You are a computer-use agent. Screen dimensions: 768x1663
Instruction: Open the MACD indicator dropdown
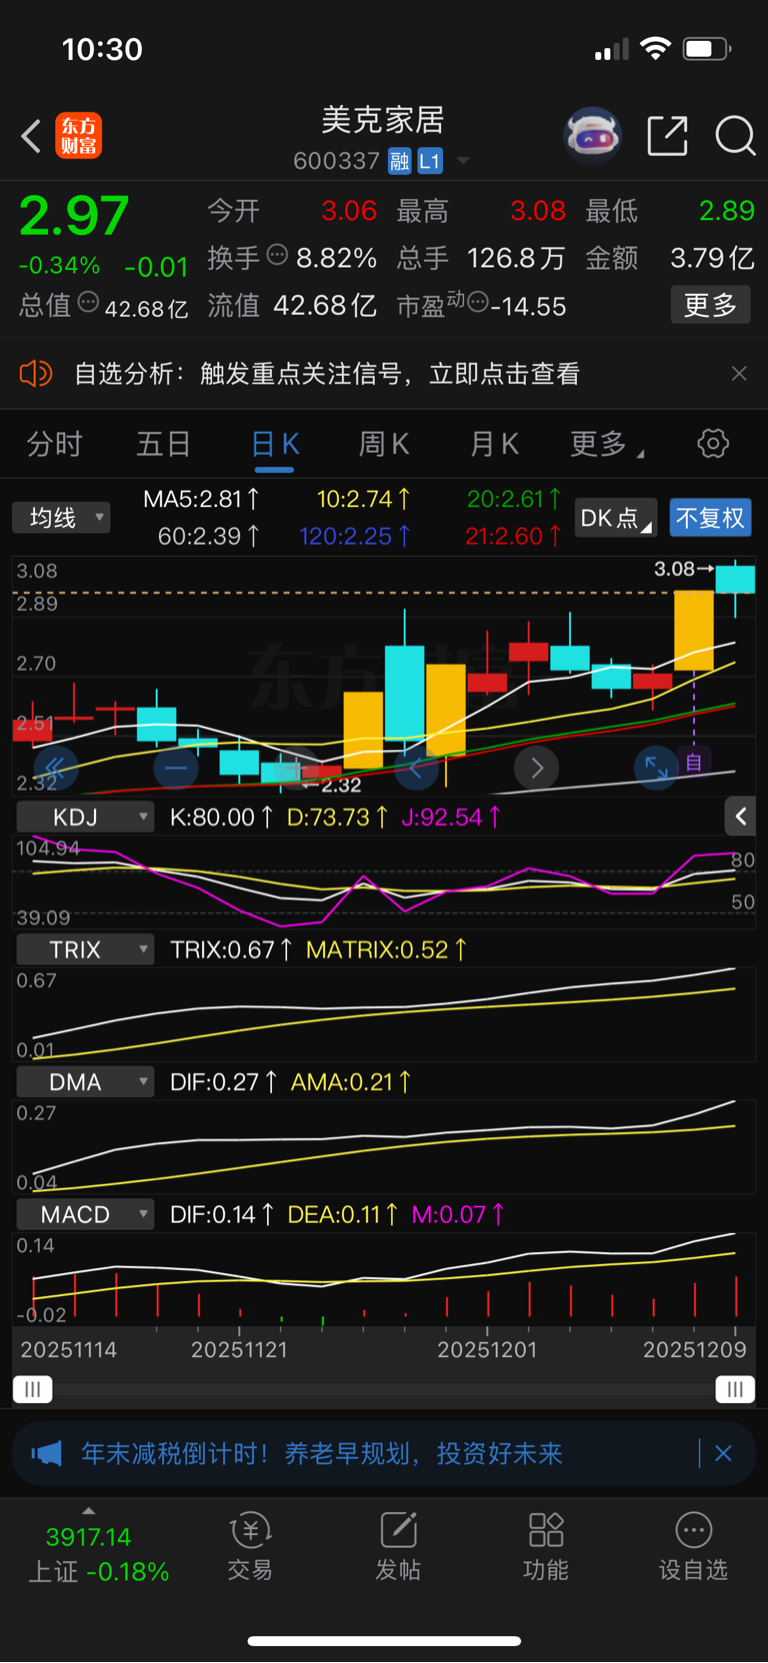click(85, 1214)
